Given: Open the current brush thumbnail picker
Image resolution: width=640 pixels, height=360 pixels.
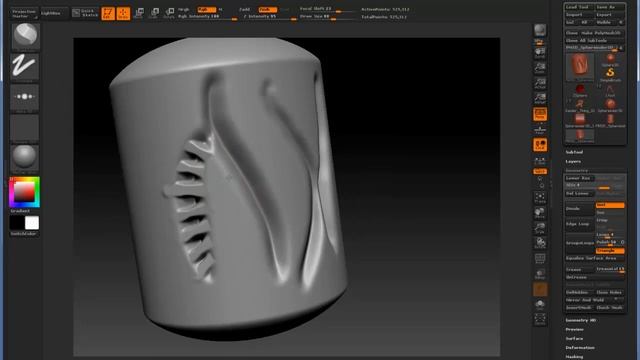Looking at the screenshot, I should (25, 36).
